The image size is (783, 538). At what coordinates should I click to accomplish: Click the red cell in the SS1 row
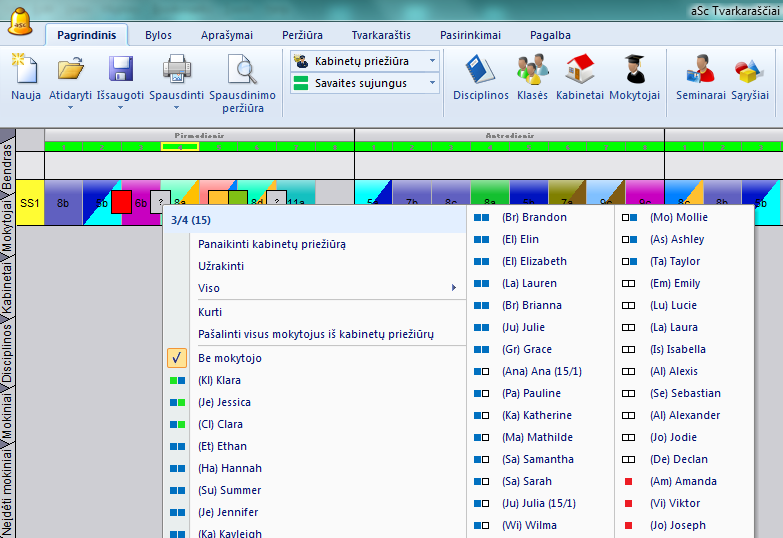pyautogui.click(x=121, y=202)
